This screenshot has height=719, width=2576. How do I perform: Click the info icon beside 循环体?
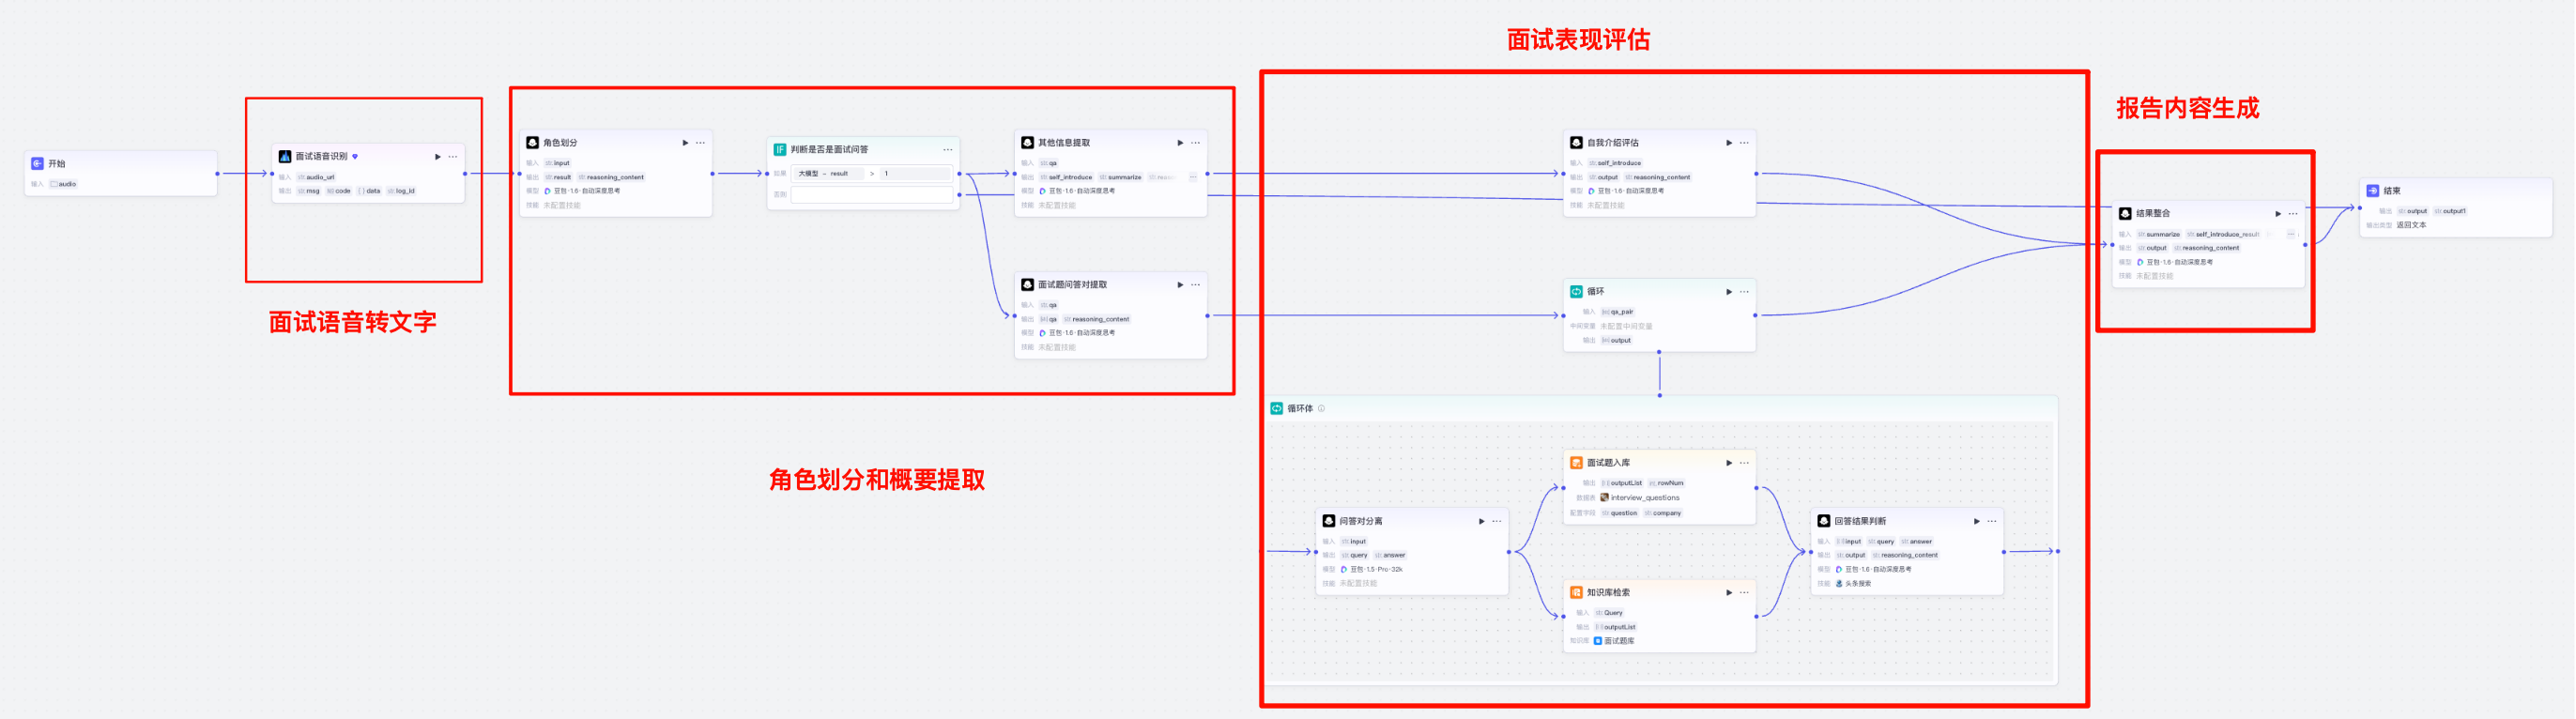tap(1321, 408)
